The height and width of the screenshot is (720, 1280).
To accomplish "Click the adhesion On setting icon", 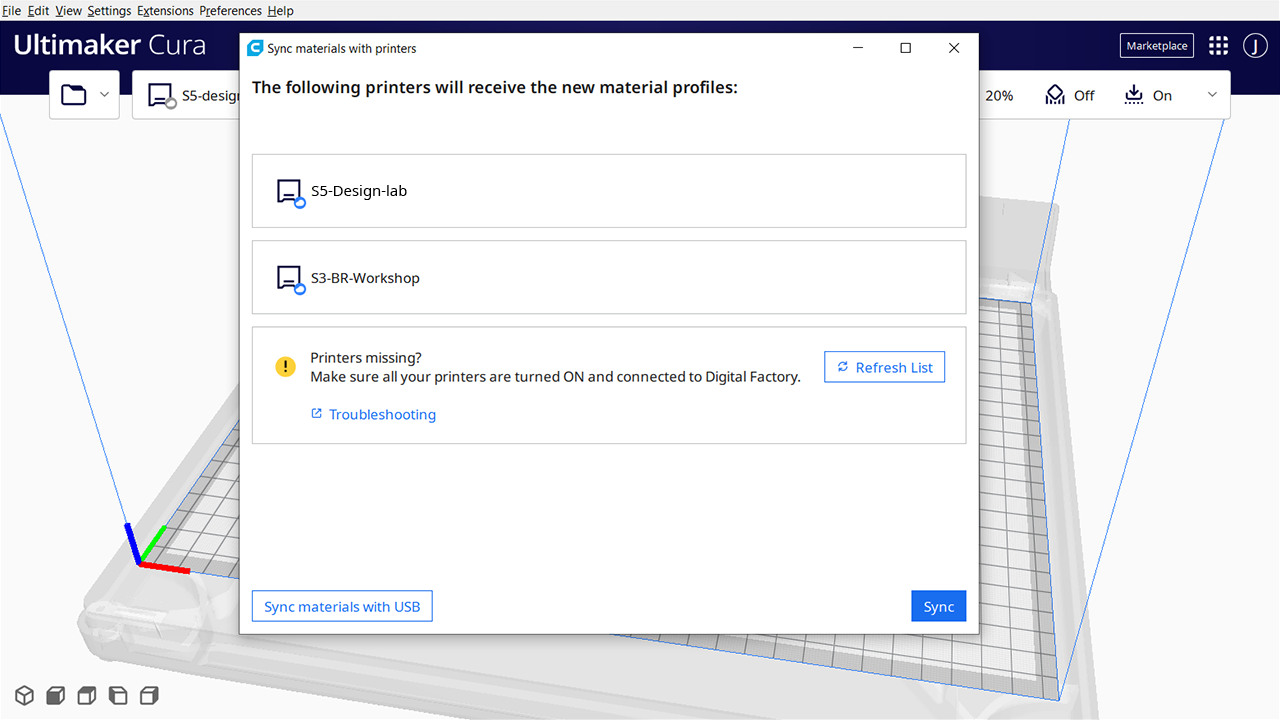I will [1133, 95].
